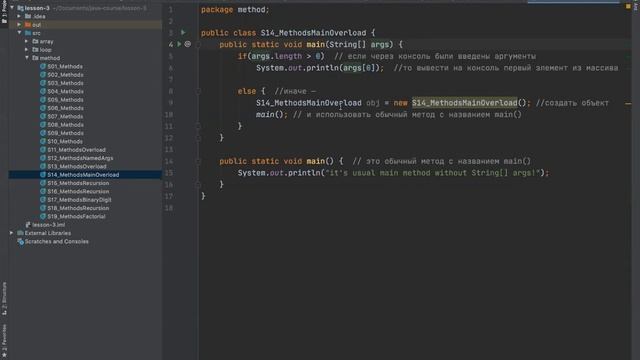Click run arrow beside main(String[] args) line

click(179, 44)
